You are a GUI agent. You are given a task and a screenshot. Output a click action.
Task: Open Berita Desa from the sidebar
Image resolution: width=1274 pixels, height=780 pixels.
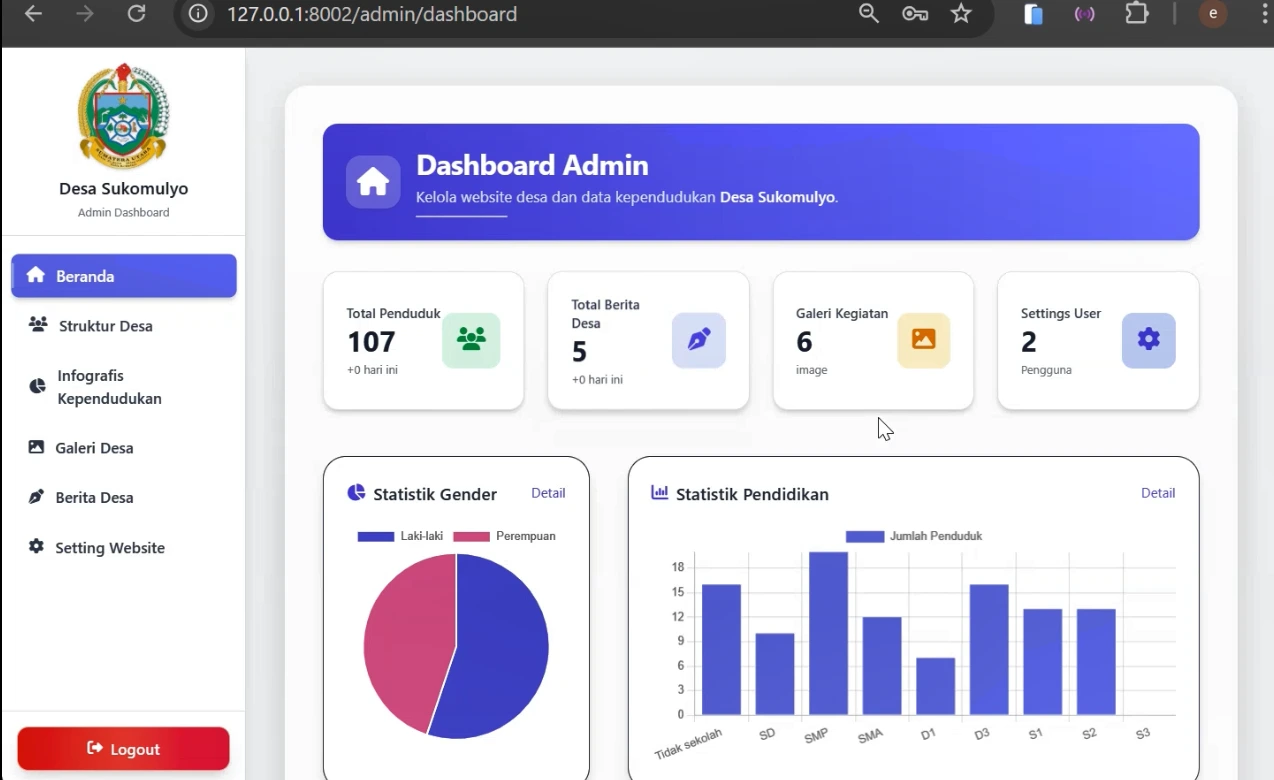pos(95,497)
